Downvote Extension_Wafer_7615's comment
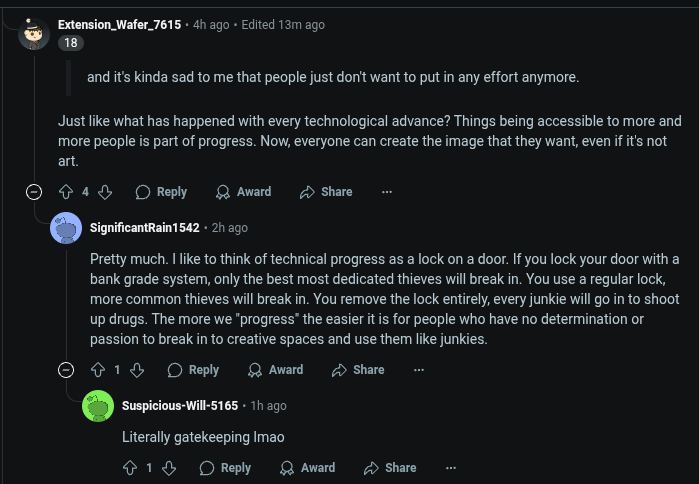Viewport: 699px width, 484px height. click(x=105, y=192)
